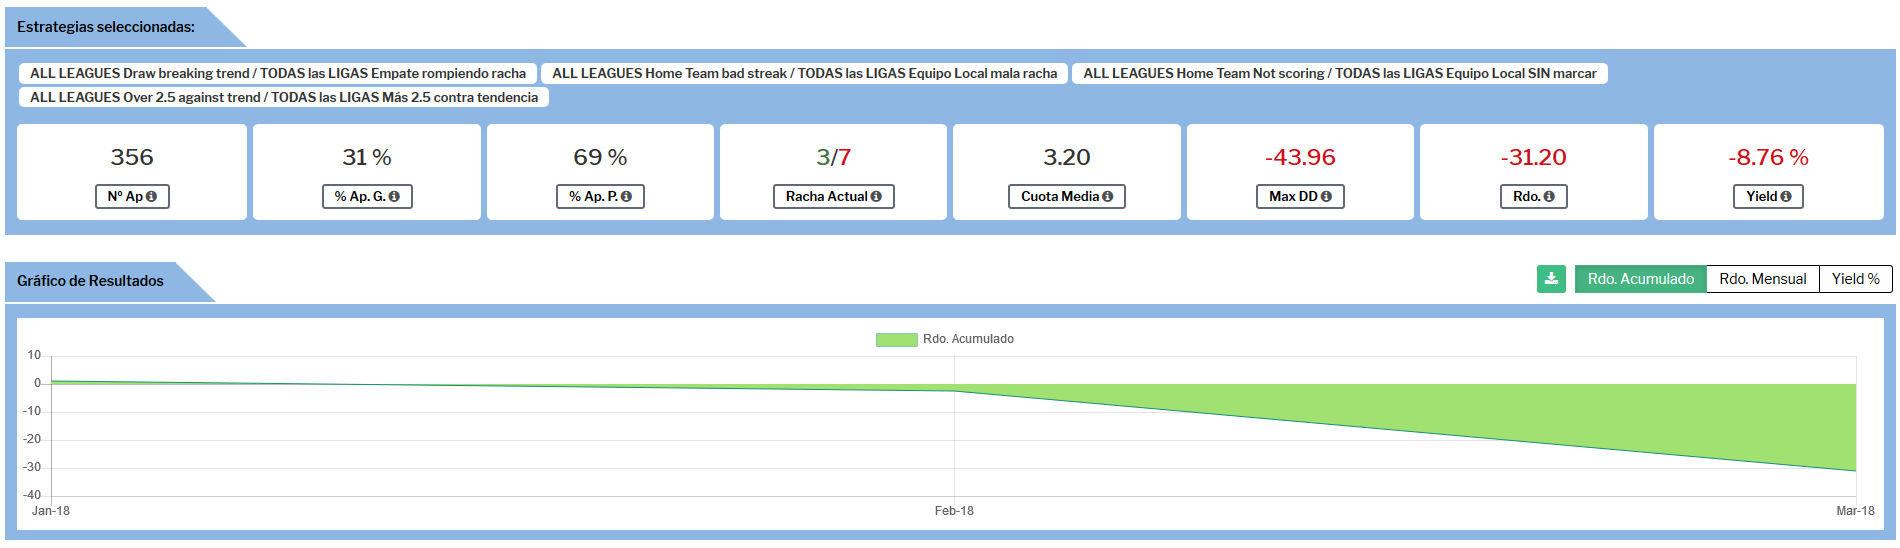Click Home Team Not scoring strategy tag
This screenshot has width=1900, height=548.
pyautogui.click(x=1339, y=73)
